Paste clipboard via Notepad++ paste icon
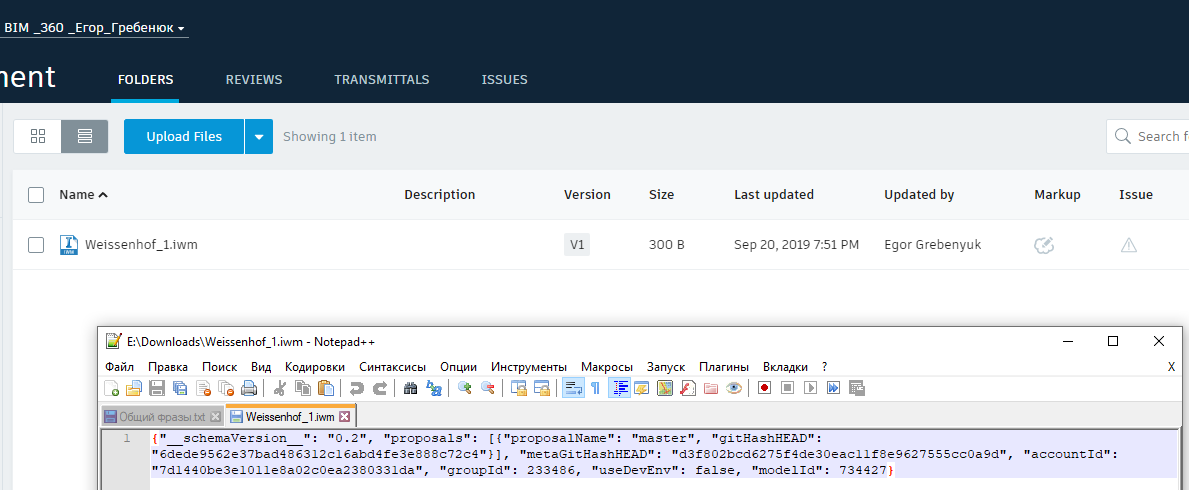1189x490 pixels. [x=326, y=388]
